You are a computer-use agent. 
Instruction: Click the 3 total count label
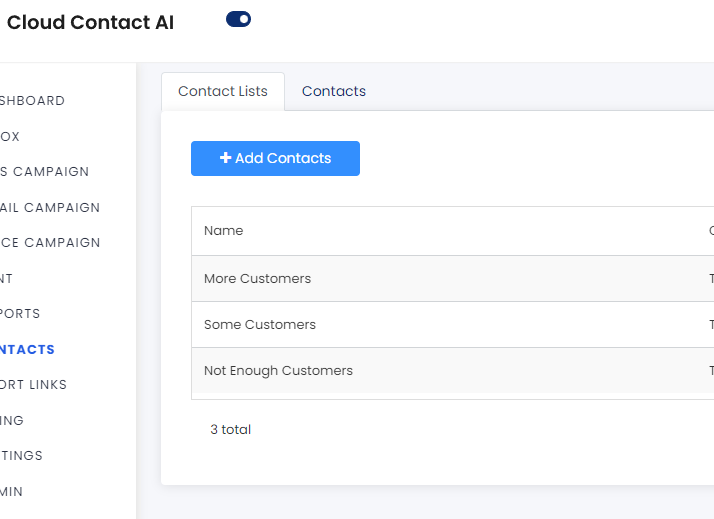point(230,430)
